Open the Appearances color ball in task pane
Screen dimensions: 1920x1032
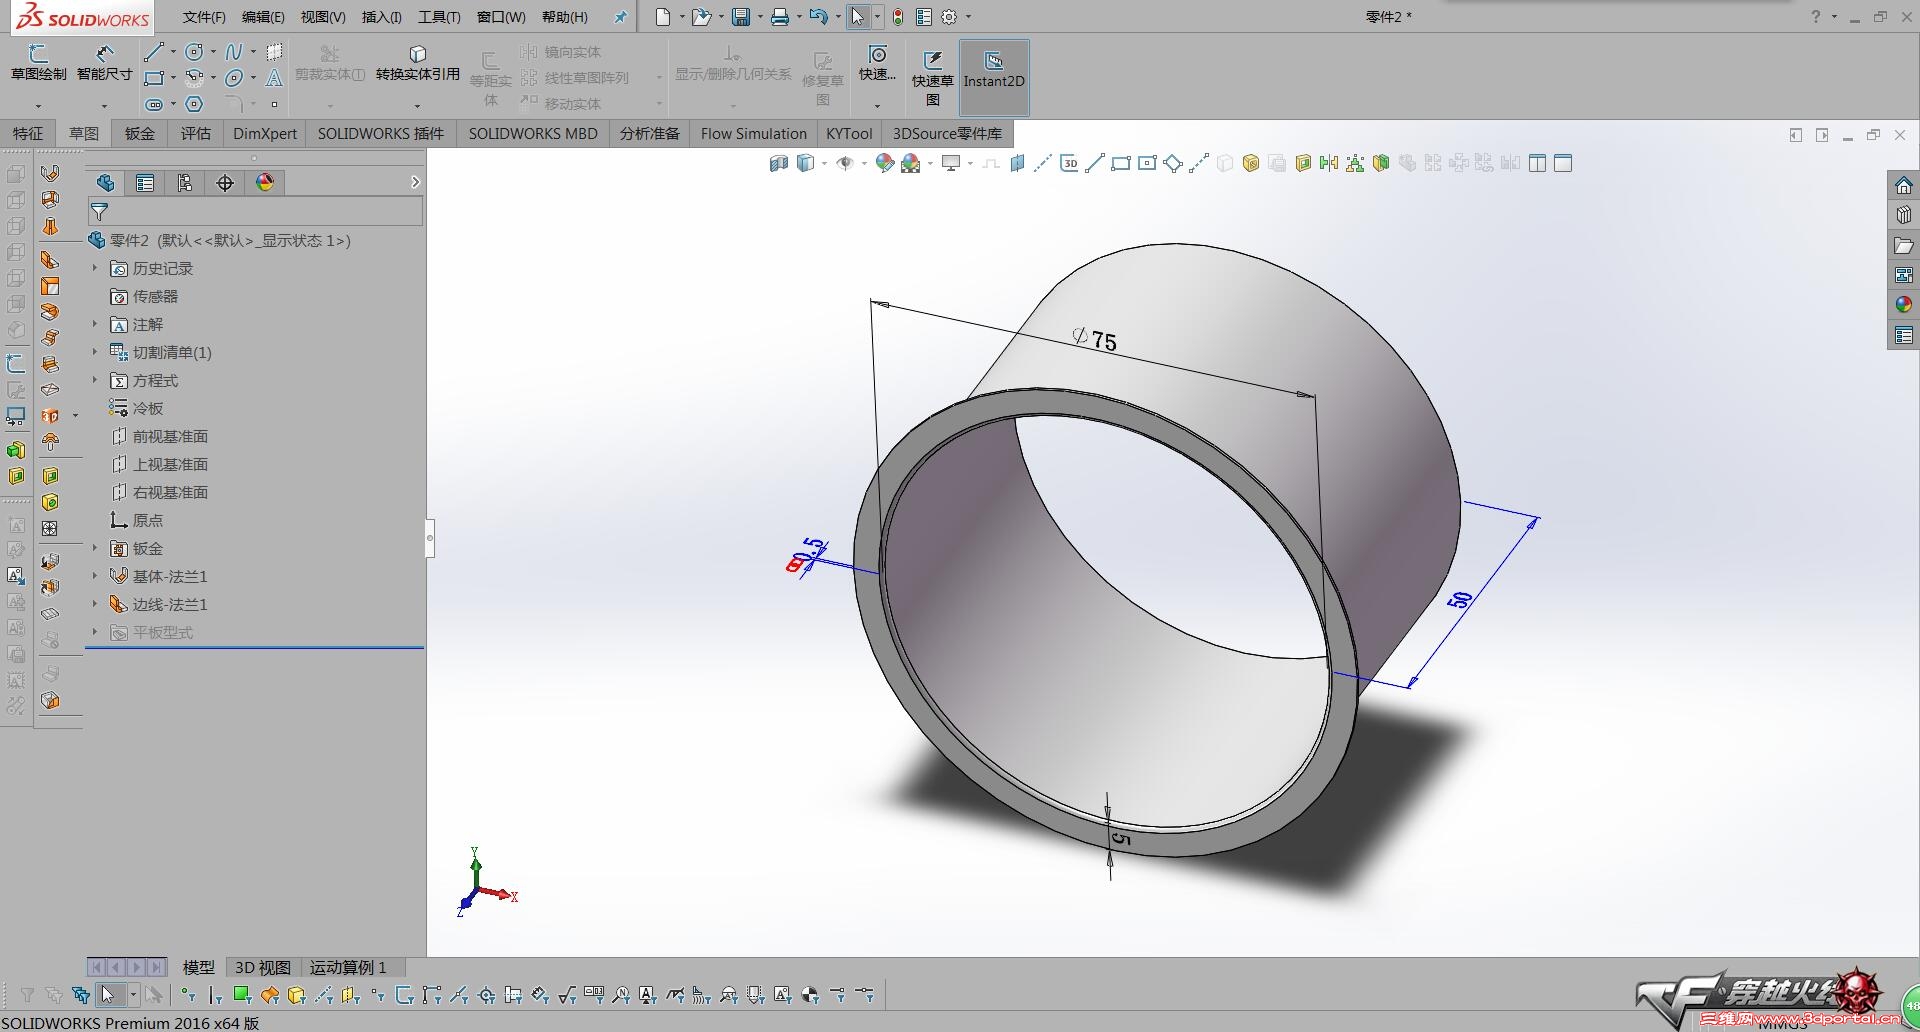(1903, 305)
